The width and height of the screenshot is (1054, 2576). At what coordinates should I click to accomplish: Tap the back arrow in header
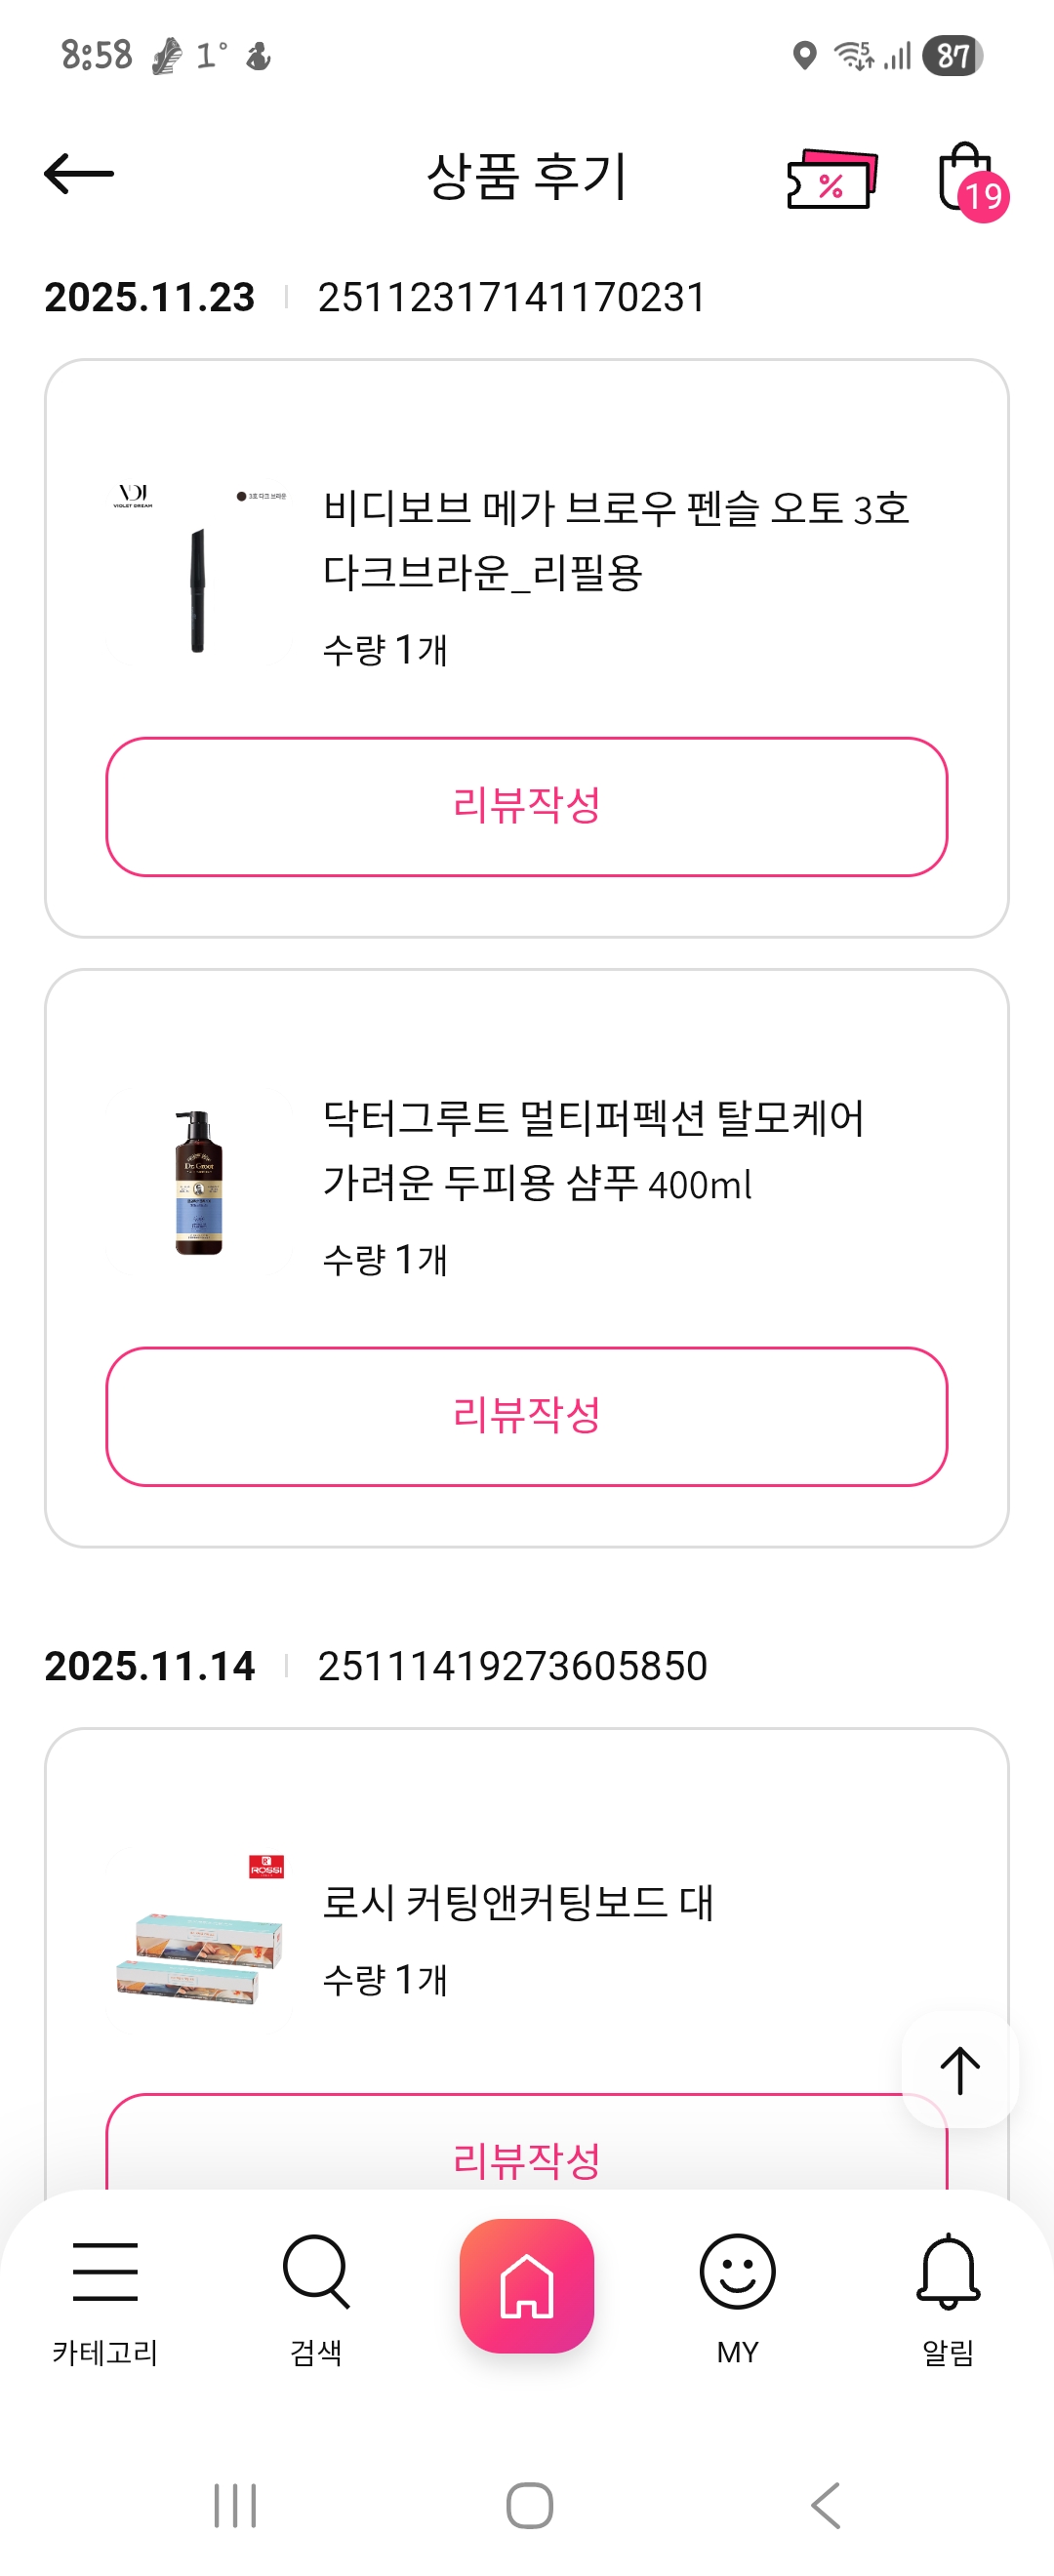point(79,174)
